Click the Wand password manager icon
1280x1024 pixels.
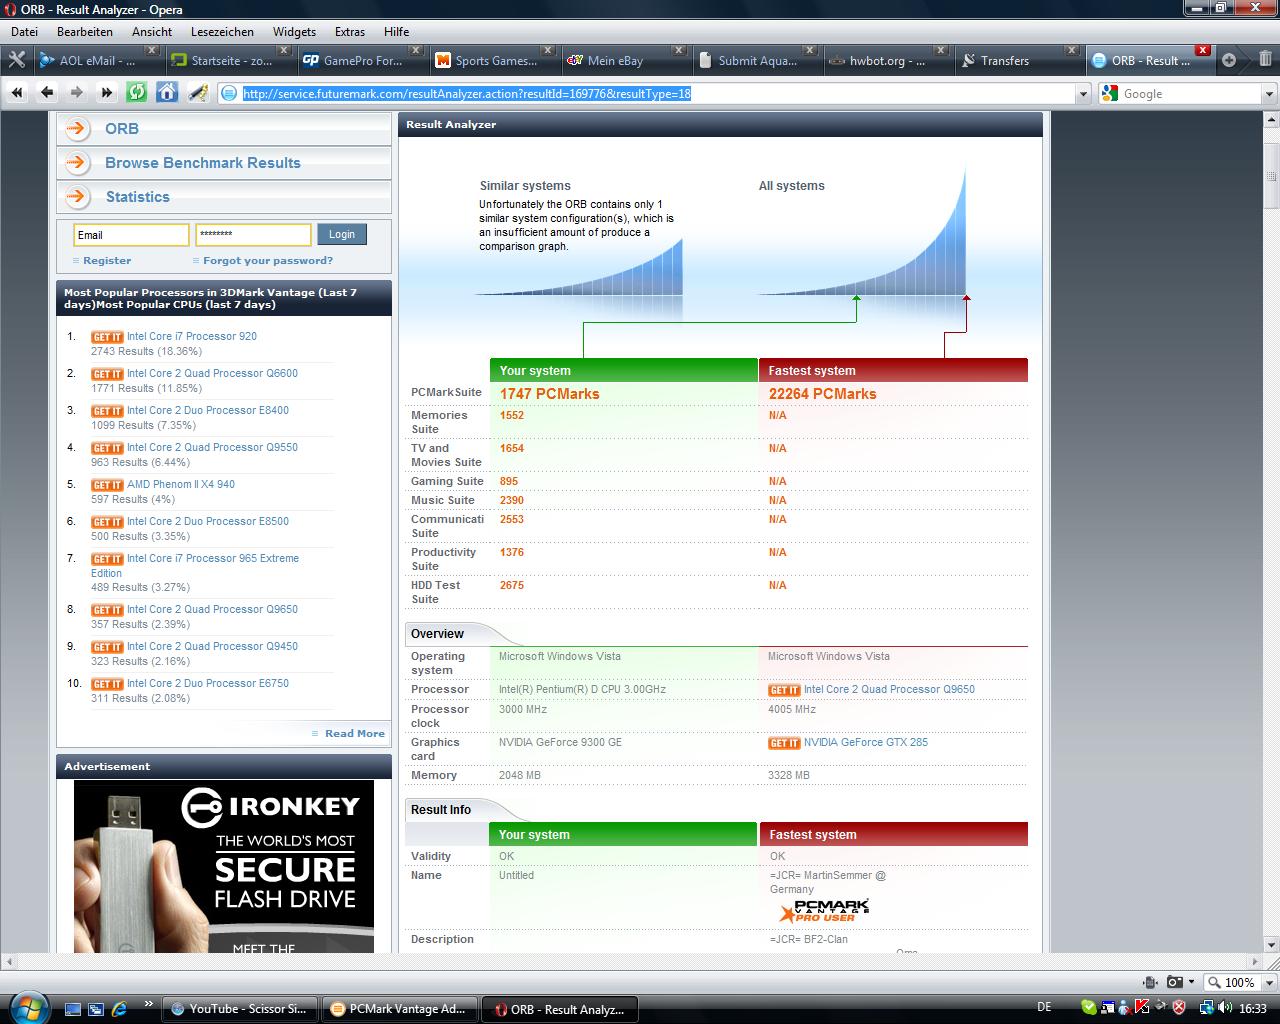[x=198, y=93]
